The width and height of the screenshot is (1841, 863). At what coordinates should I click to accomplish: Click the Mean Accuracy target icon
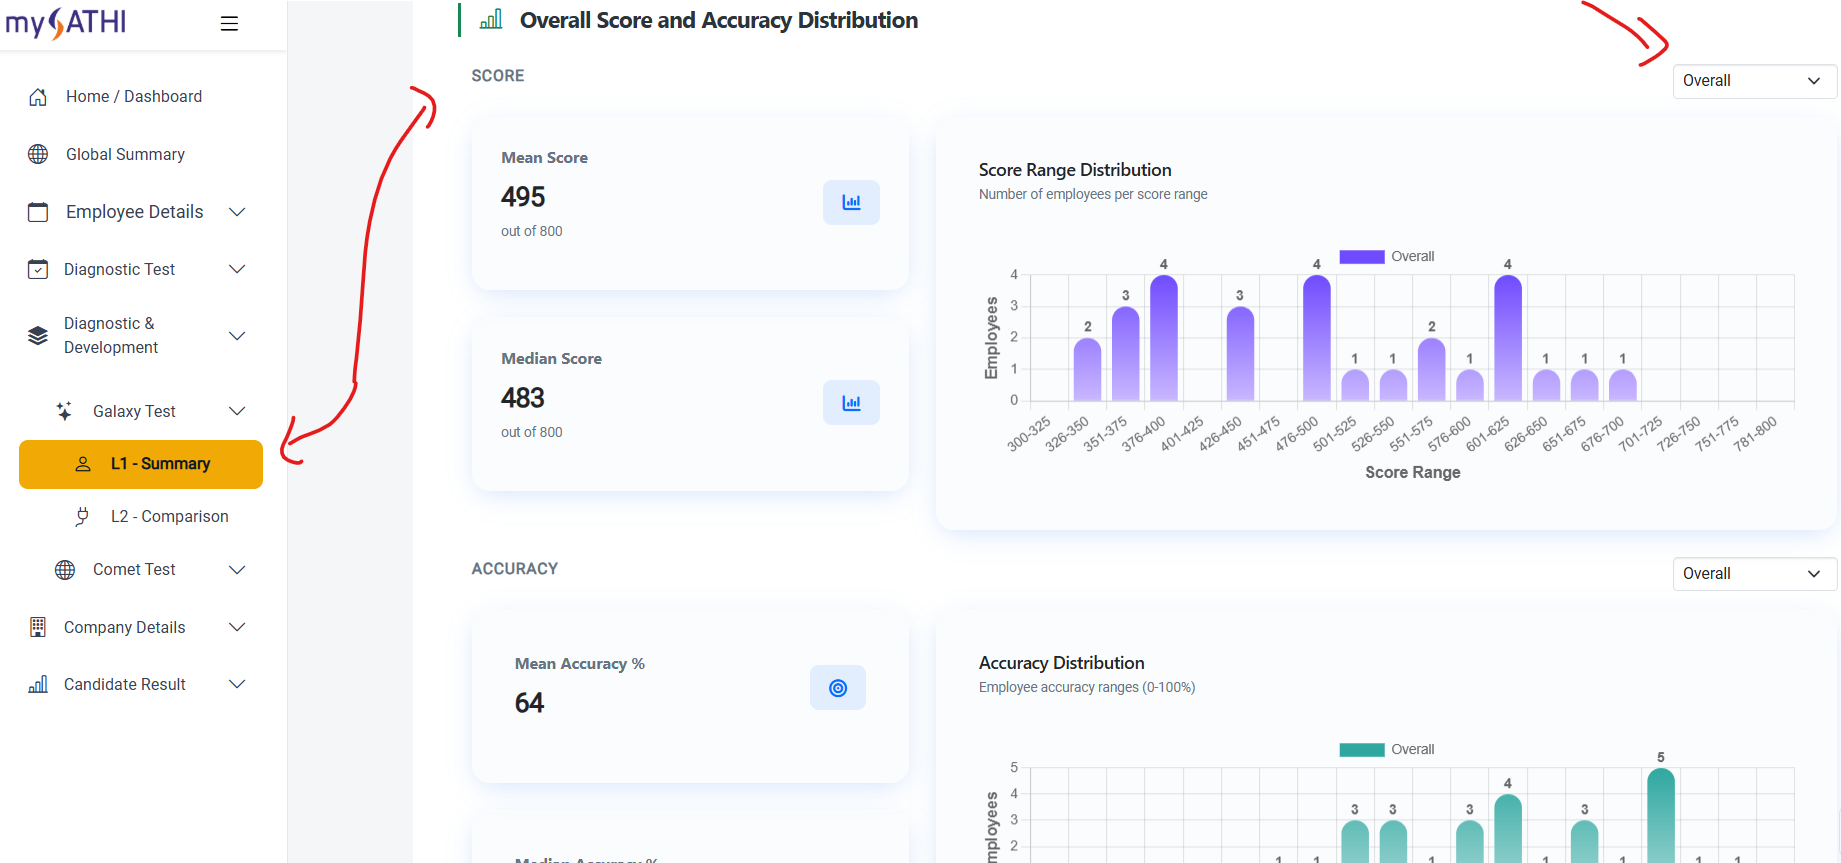838,688
